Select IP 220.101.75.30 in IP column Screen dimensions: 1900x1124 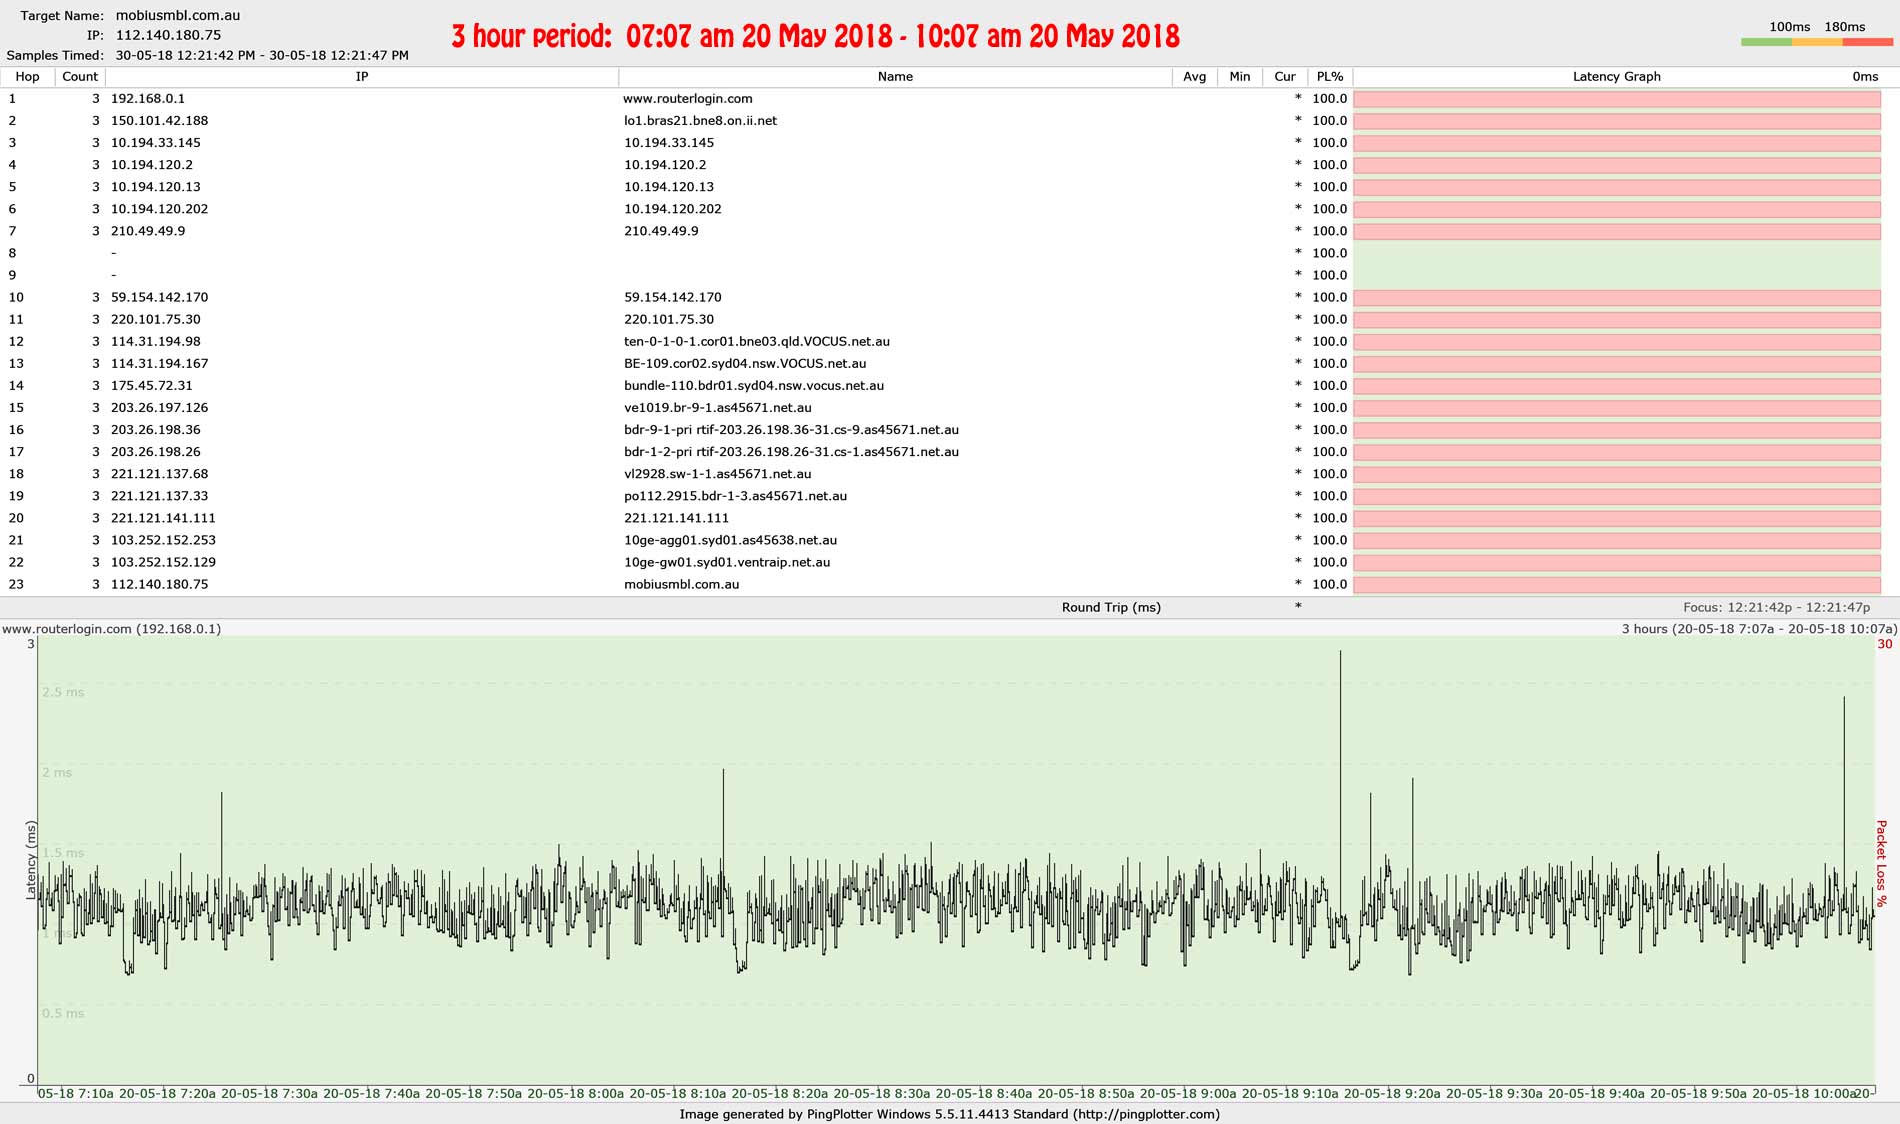coord(155,319)
